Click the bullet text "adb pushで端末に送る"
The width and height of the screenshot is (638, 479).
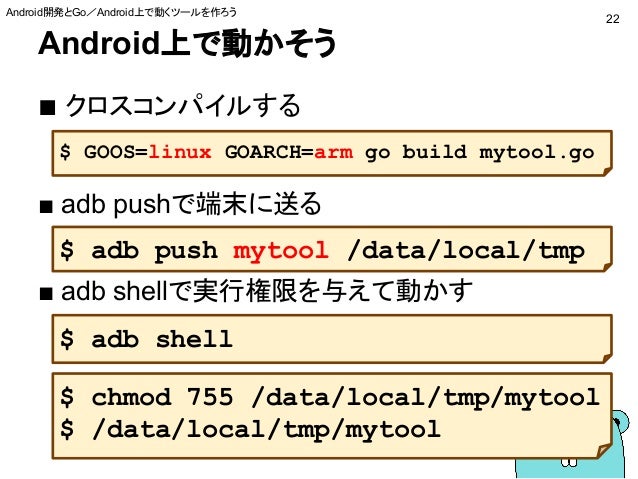(191, 203)
